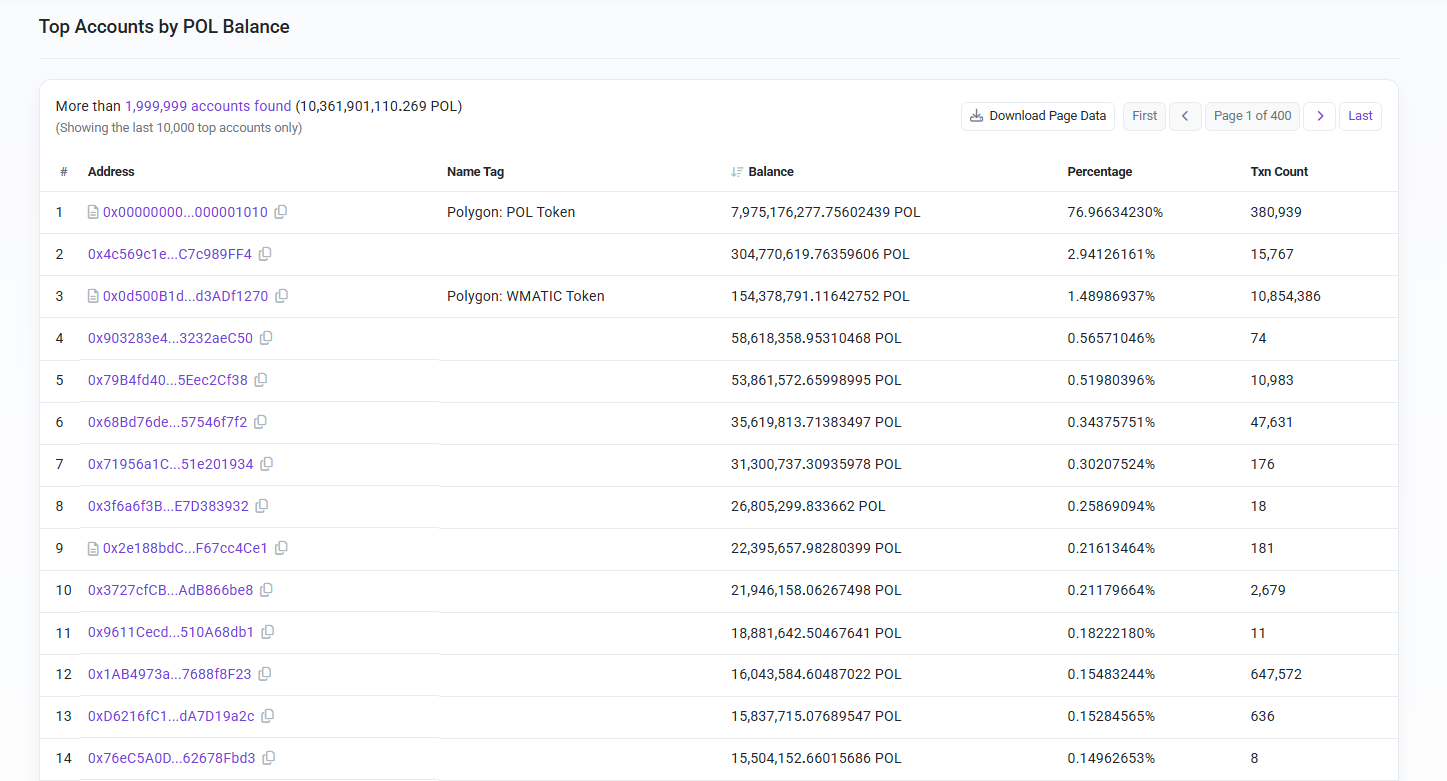Download Page Data

pos(1038,116)
